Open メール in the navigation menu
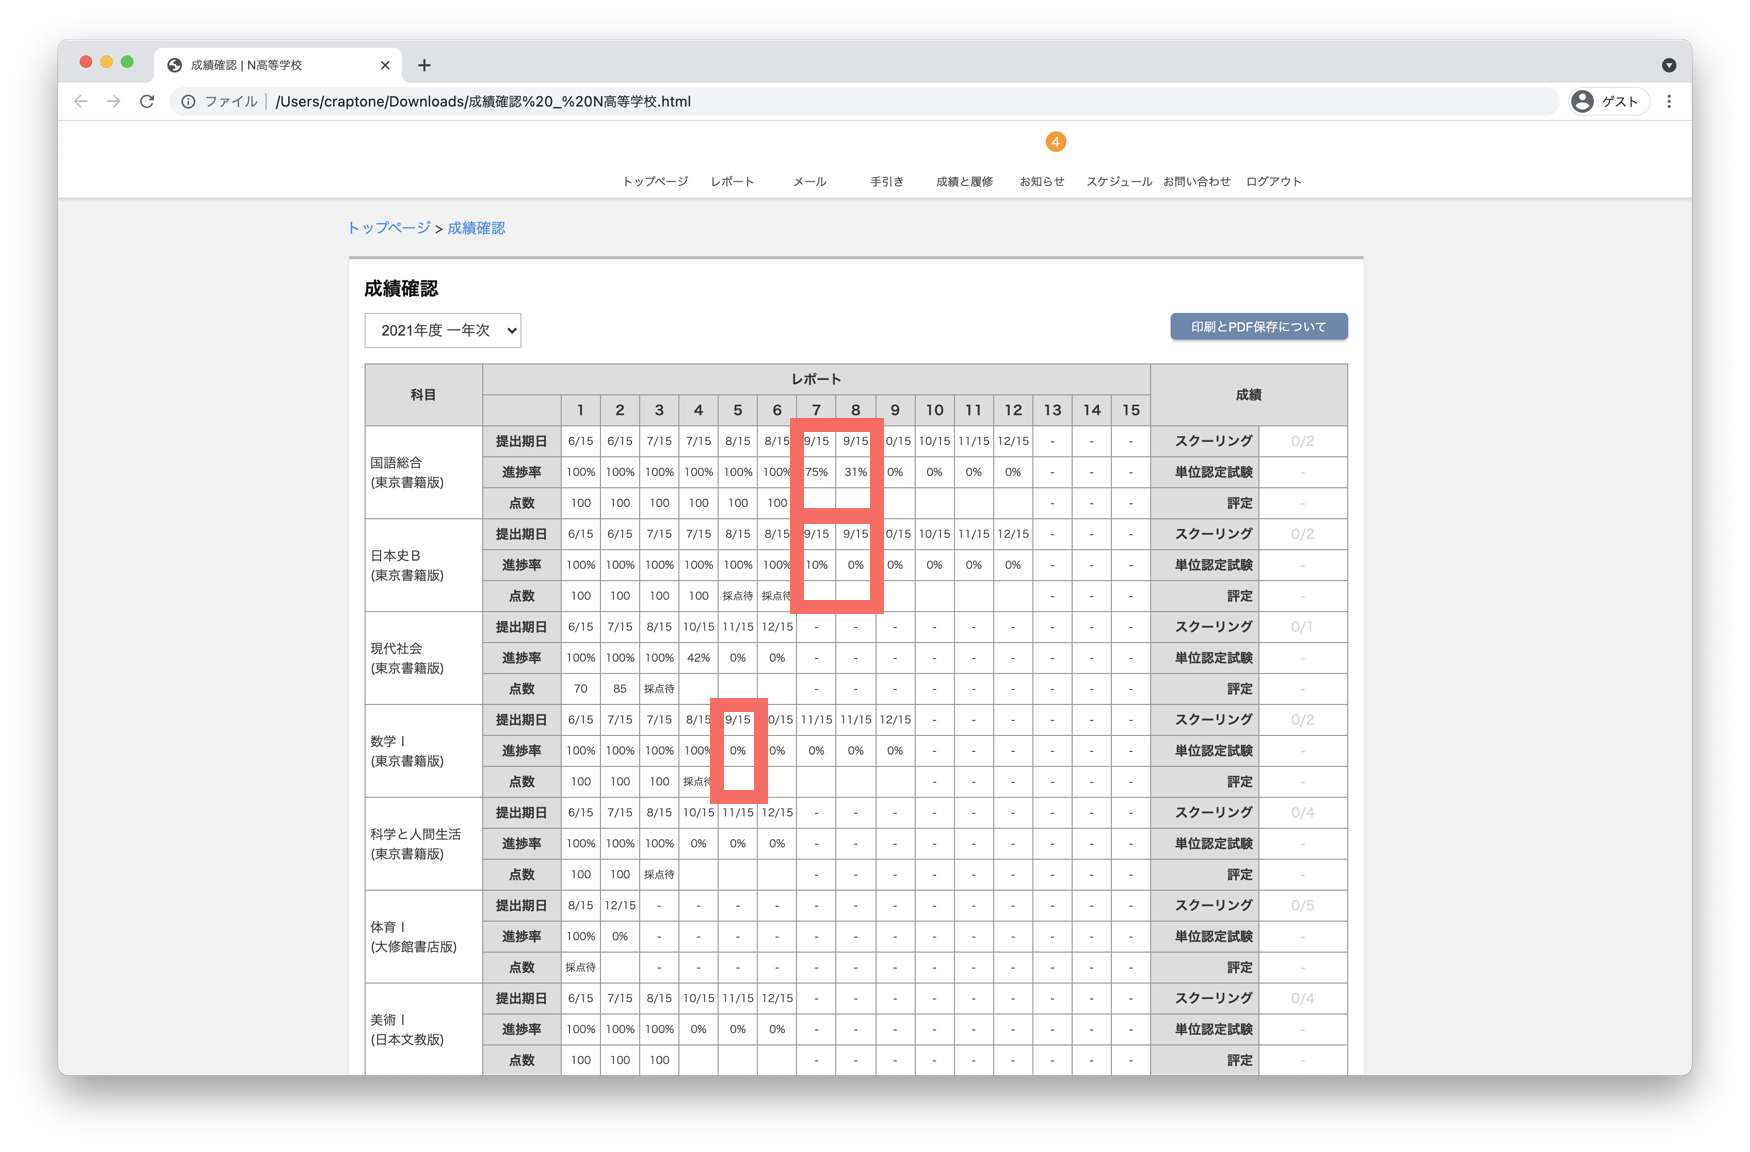 [x=810, y=181]
